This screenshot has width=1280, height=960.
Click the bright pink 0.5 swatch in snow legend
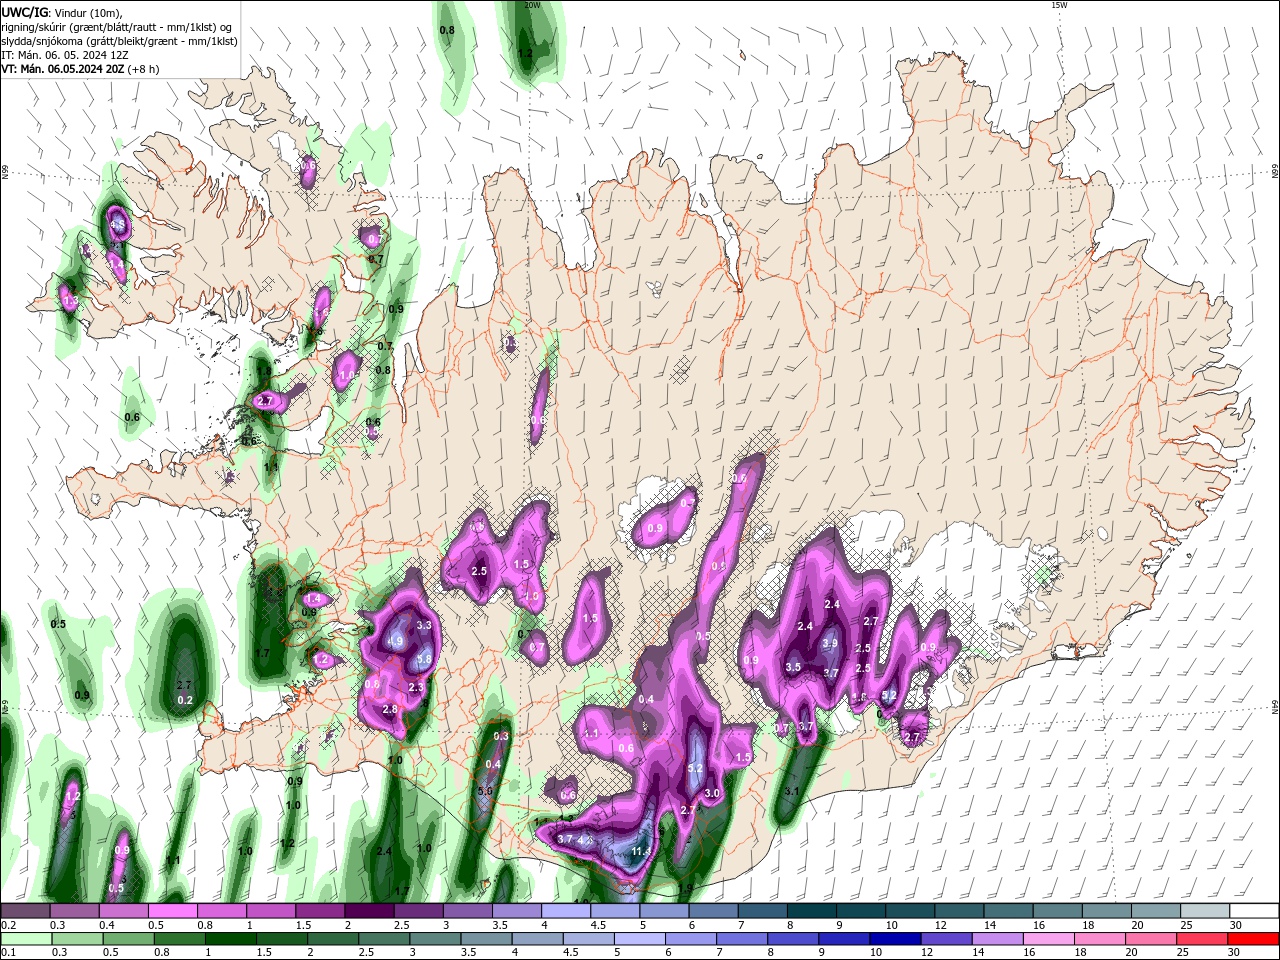[172, 911]
